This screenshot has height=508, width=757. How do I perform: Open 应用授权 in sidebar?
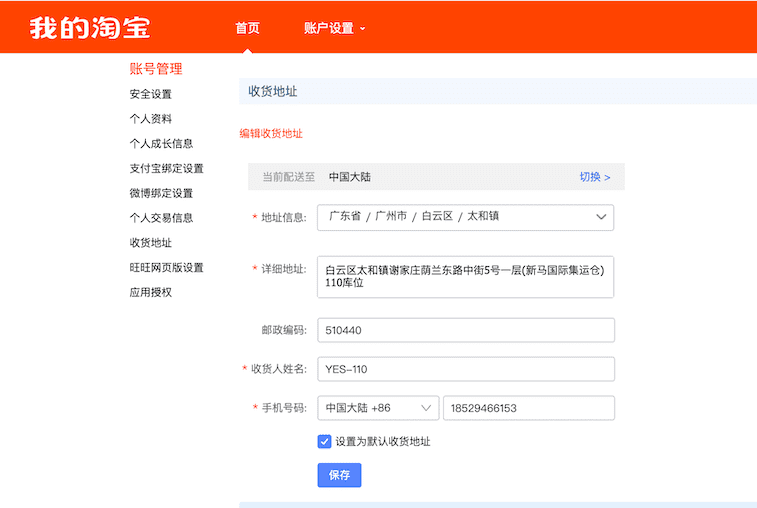[x=151, y=292]
